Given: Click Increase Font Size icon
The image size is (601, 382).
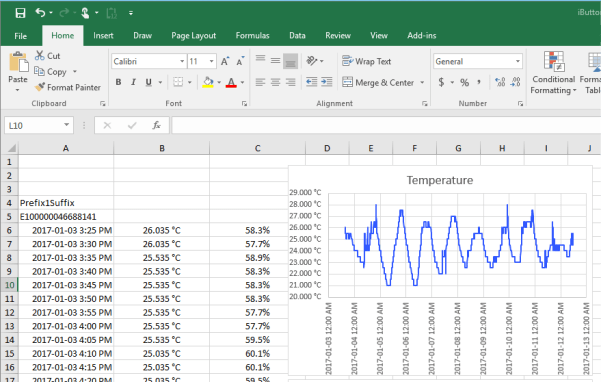Looking at the screenshot, I should [225, 61].
